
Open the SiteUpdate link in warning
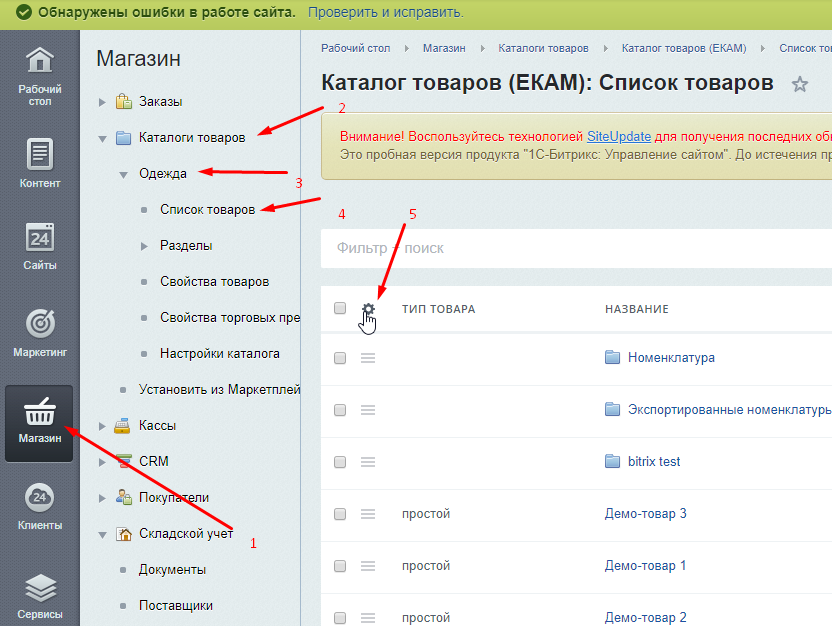pos(619,136)
